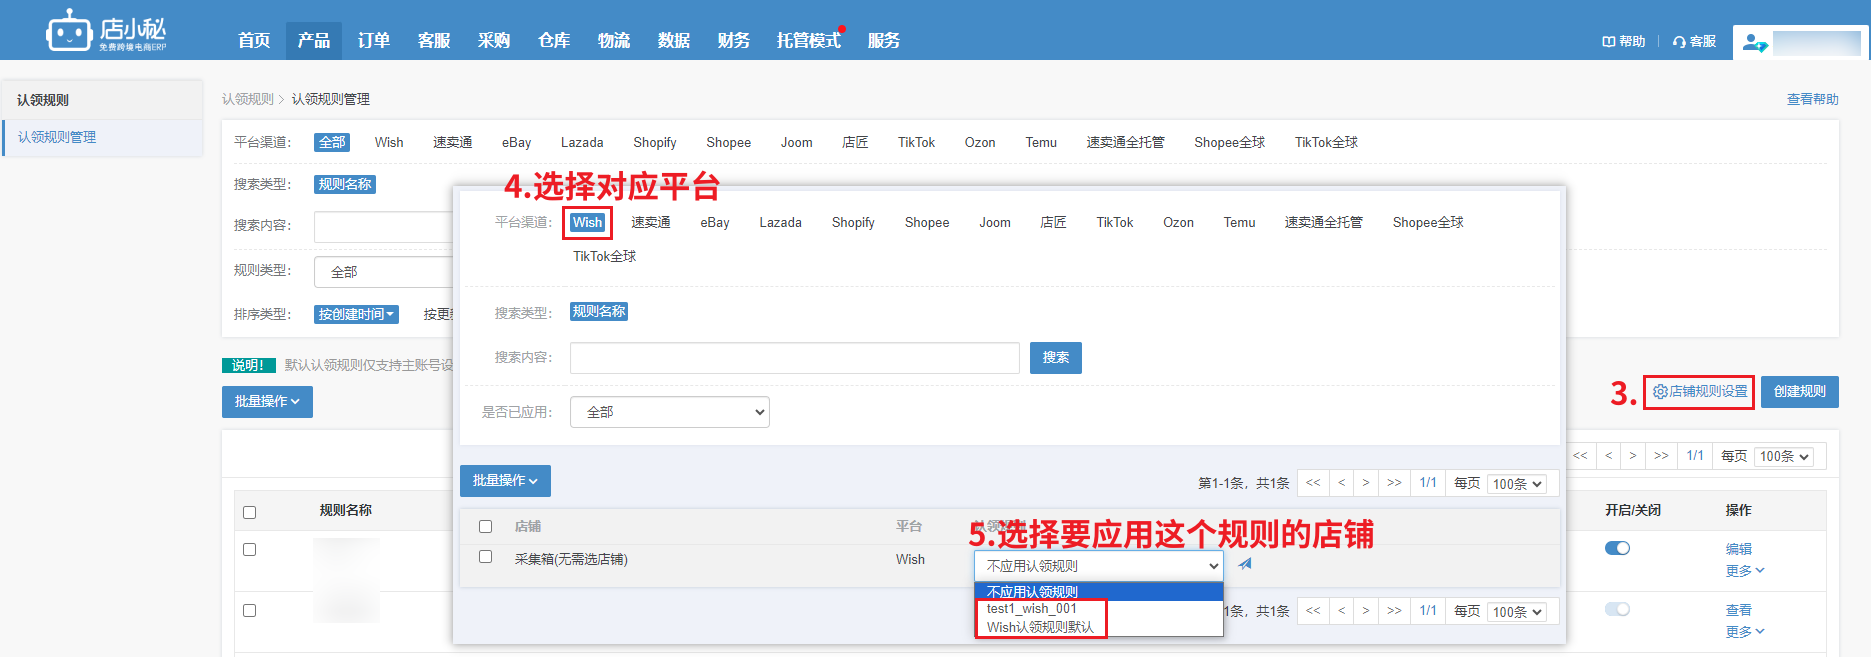Open background page 100条 per-page selector
This screenshot has width=1871, height=657.
coord(1785,456)
